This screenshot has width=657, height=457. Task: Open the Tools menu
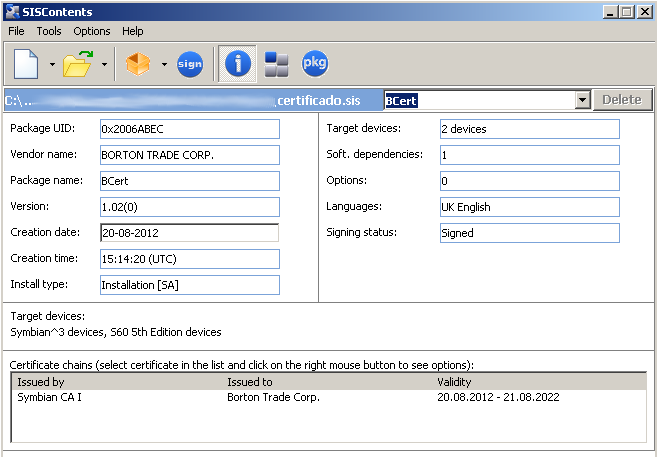coord(49,31)
